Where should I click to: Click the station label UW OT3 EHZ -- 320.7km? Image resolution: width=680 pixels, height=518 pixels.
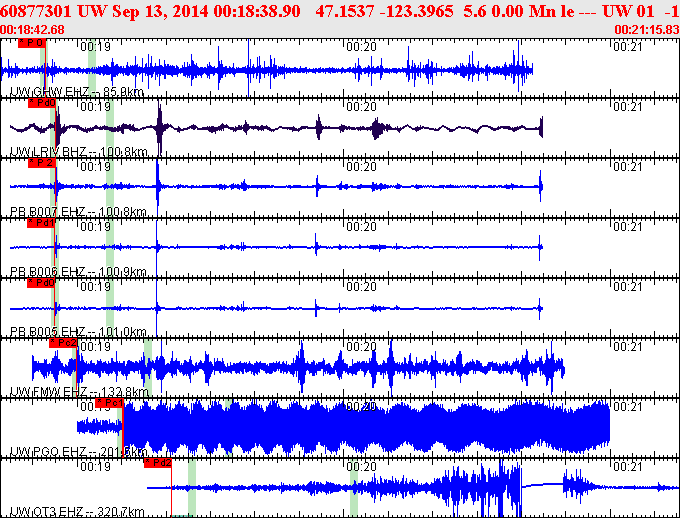coord(77,512)
